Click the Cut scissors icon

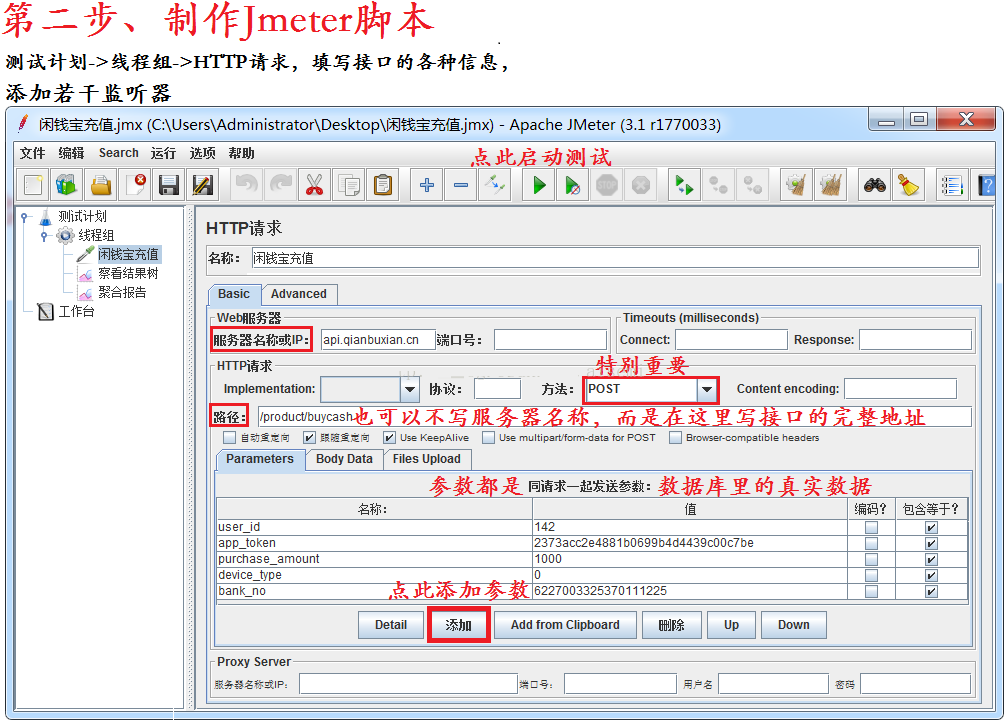(314, 185)
